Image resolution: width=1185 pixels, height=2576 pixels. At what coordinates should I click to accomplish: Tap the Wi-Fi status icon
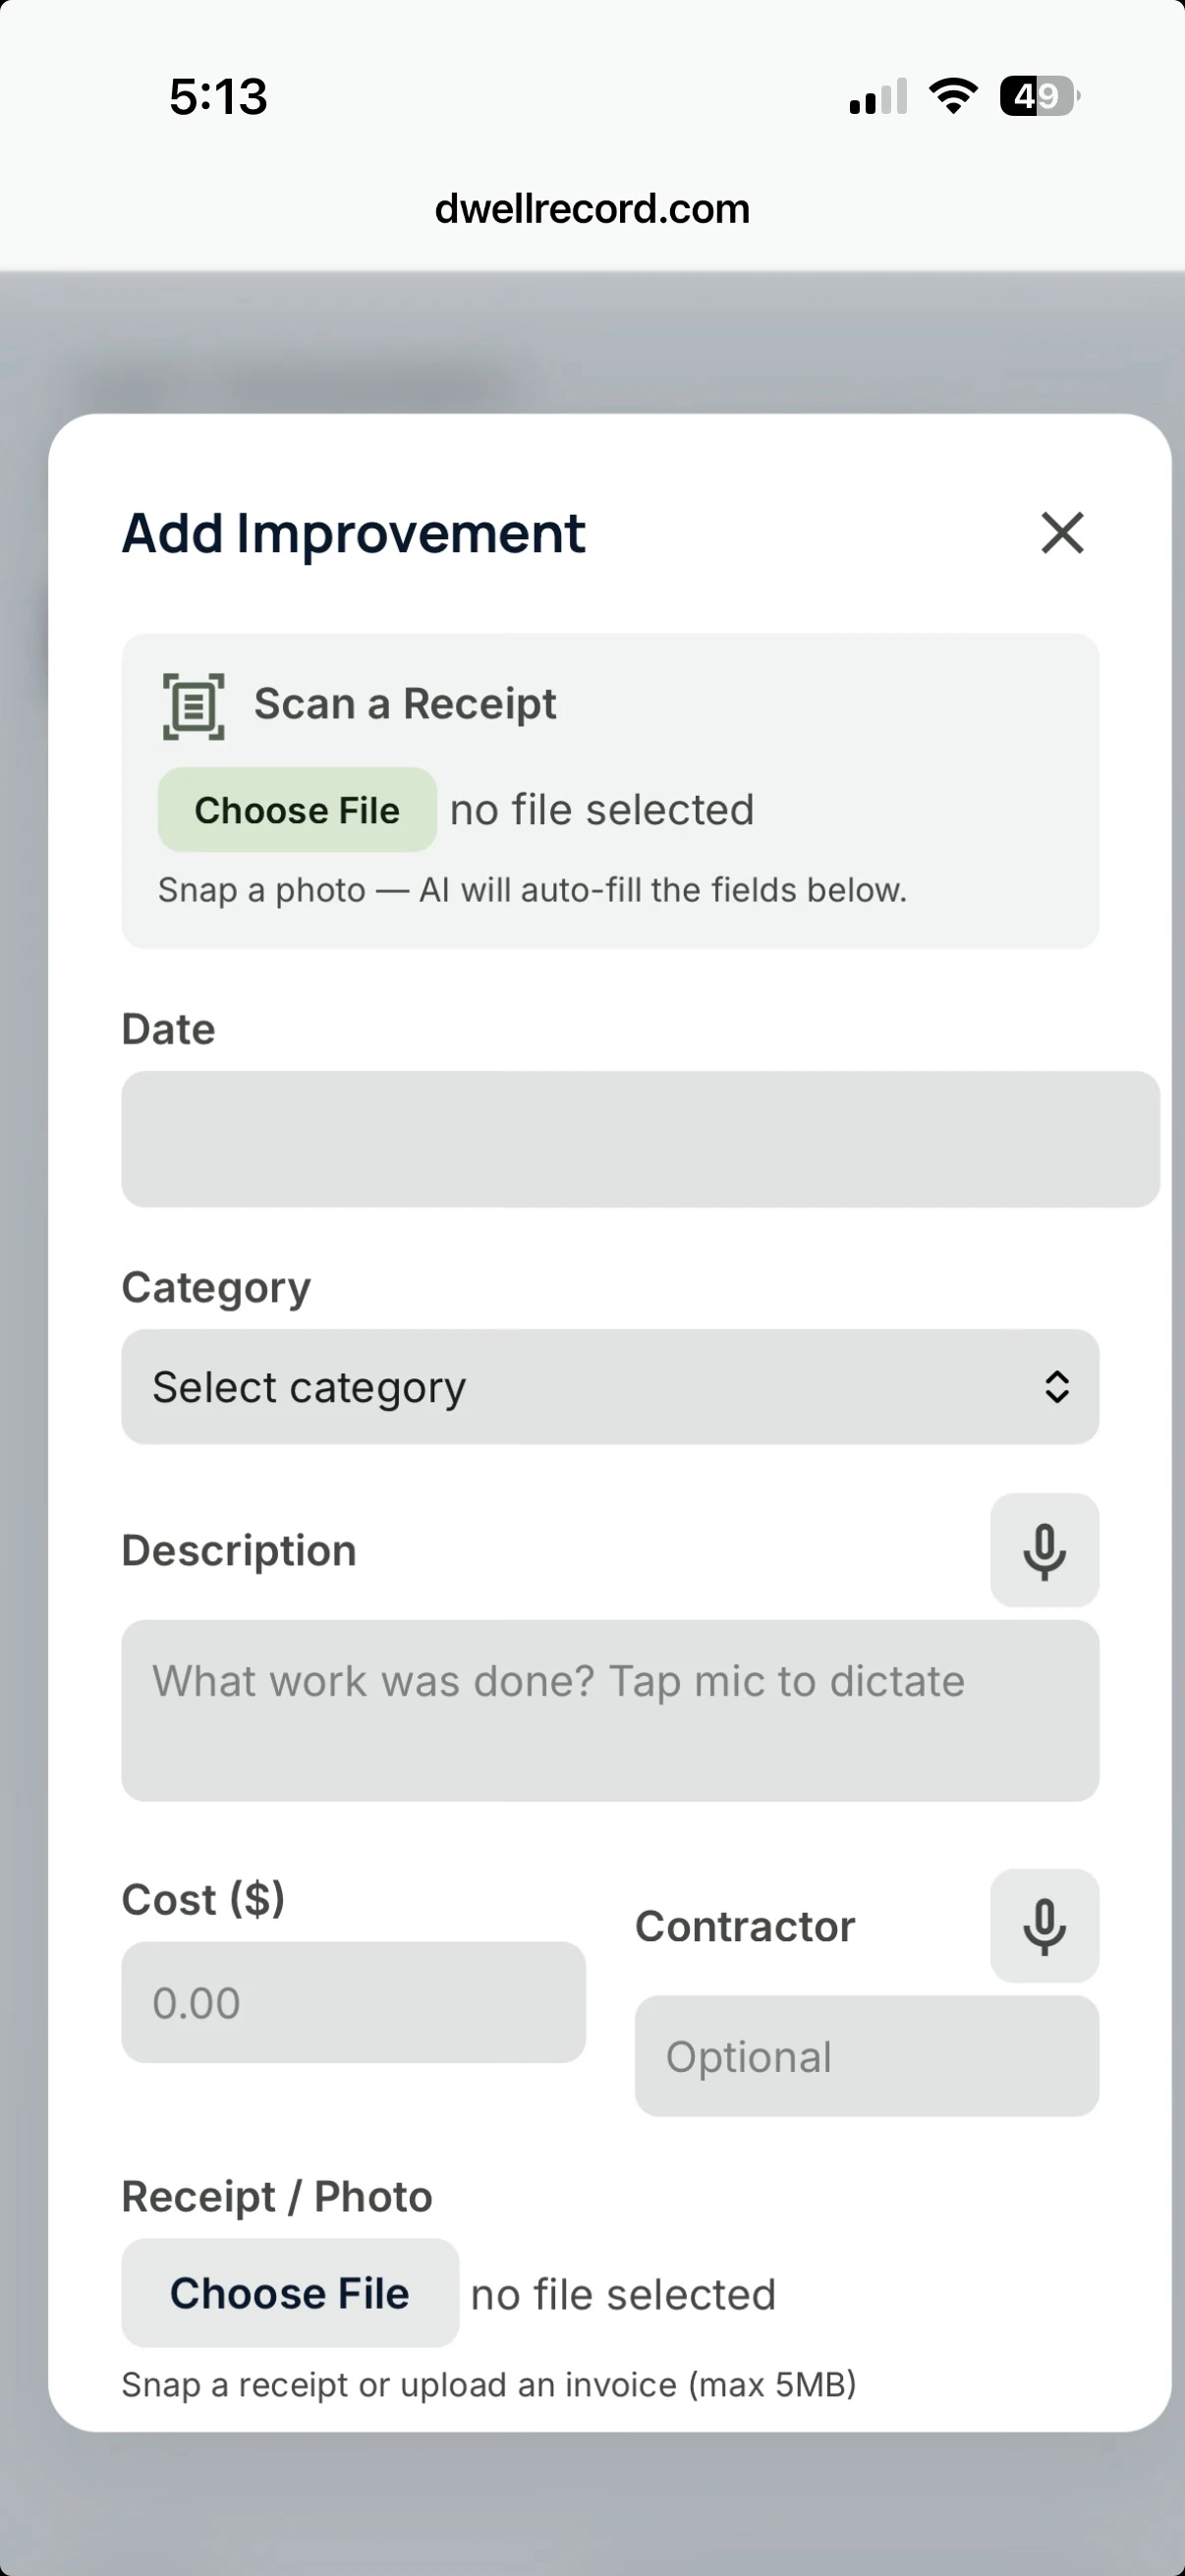coord(953,96)
